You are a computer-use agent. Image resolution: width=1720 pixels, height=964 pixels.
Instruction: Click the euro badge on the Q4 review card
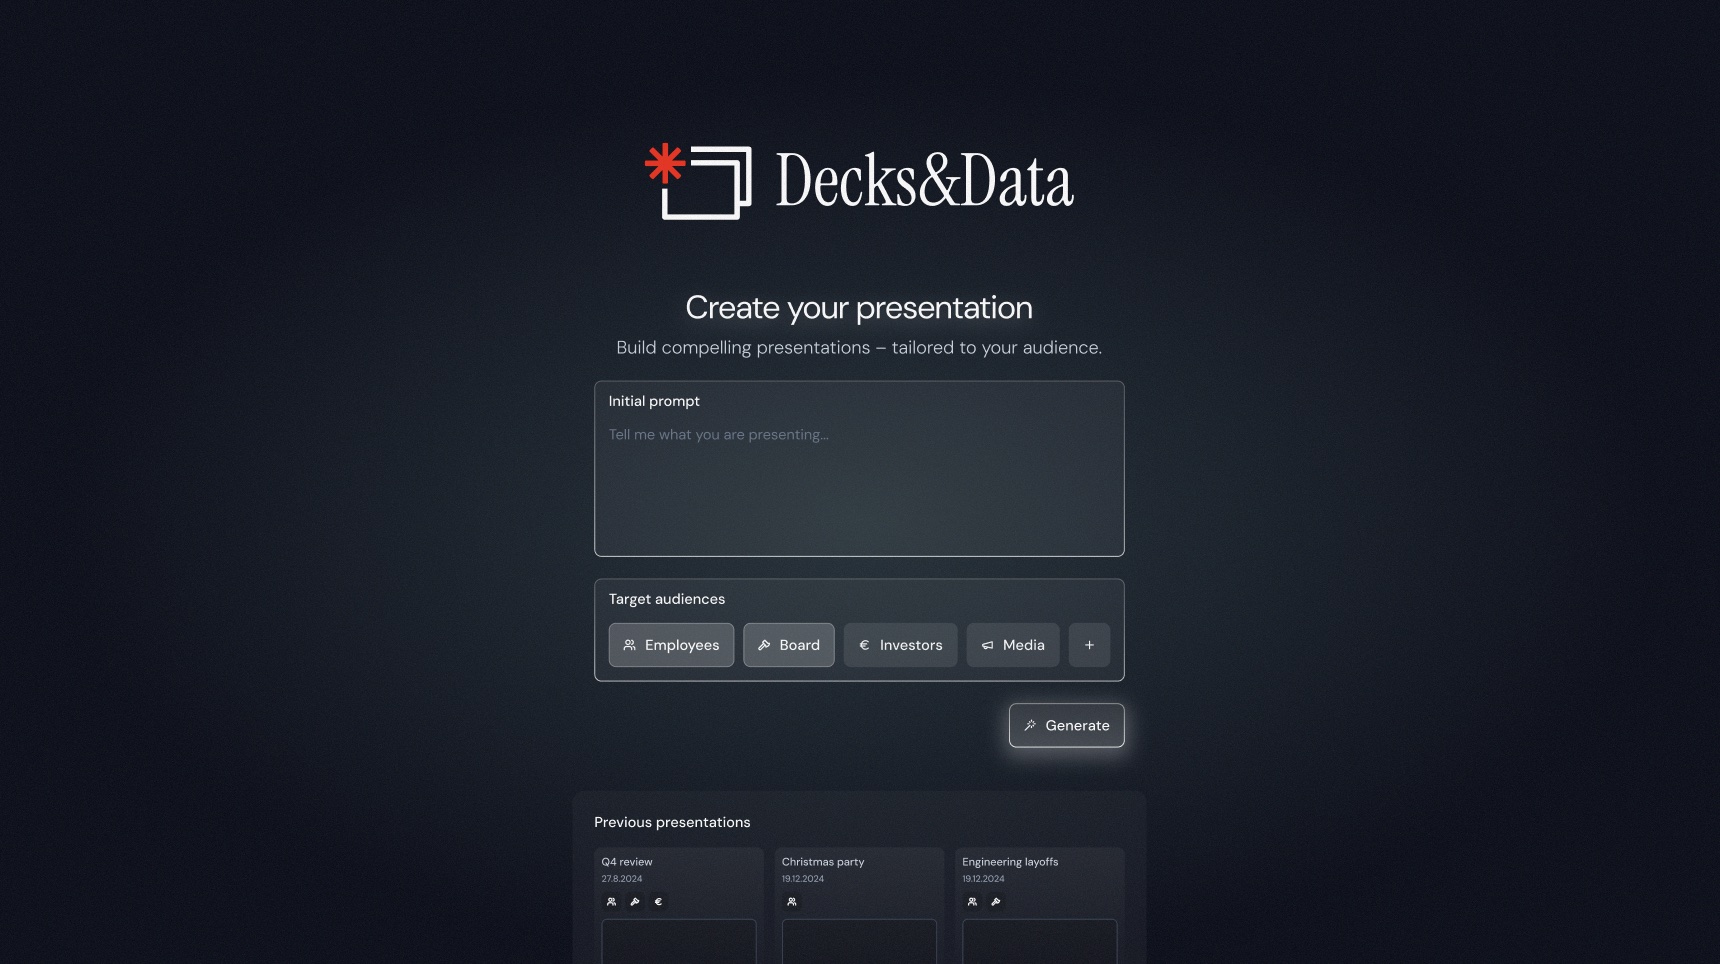[x=658, y=902]
